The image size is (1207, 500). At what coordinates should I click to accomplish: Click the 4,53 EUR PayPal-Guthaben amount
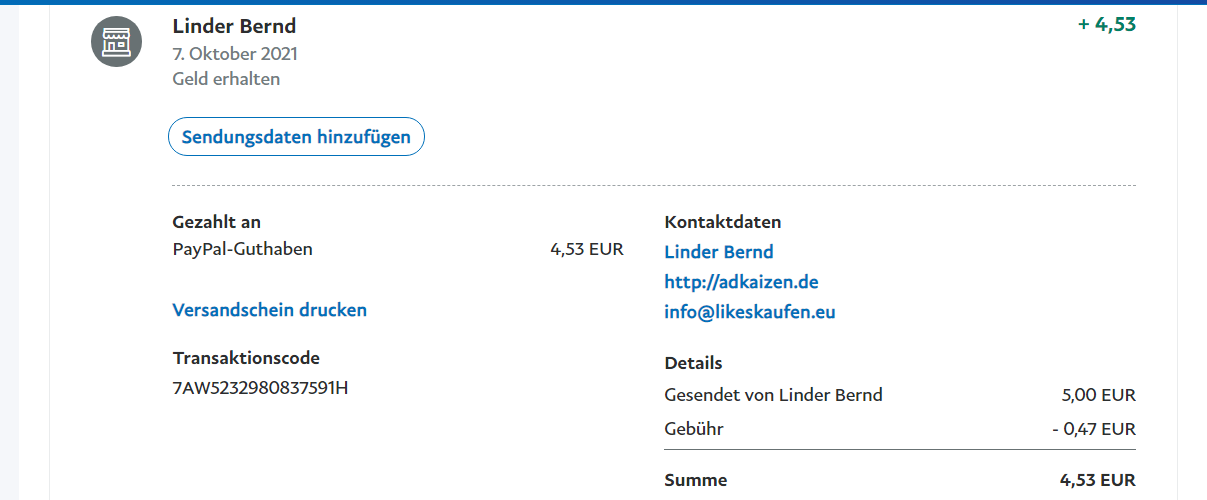coord(587,249)
